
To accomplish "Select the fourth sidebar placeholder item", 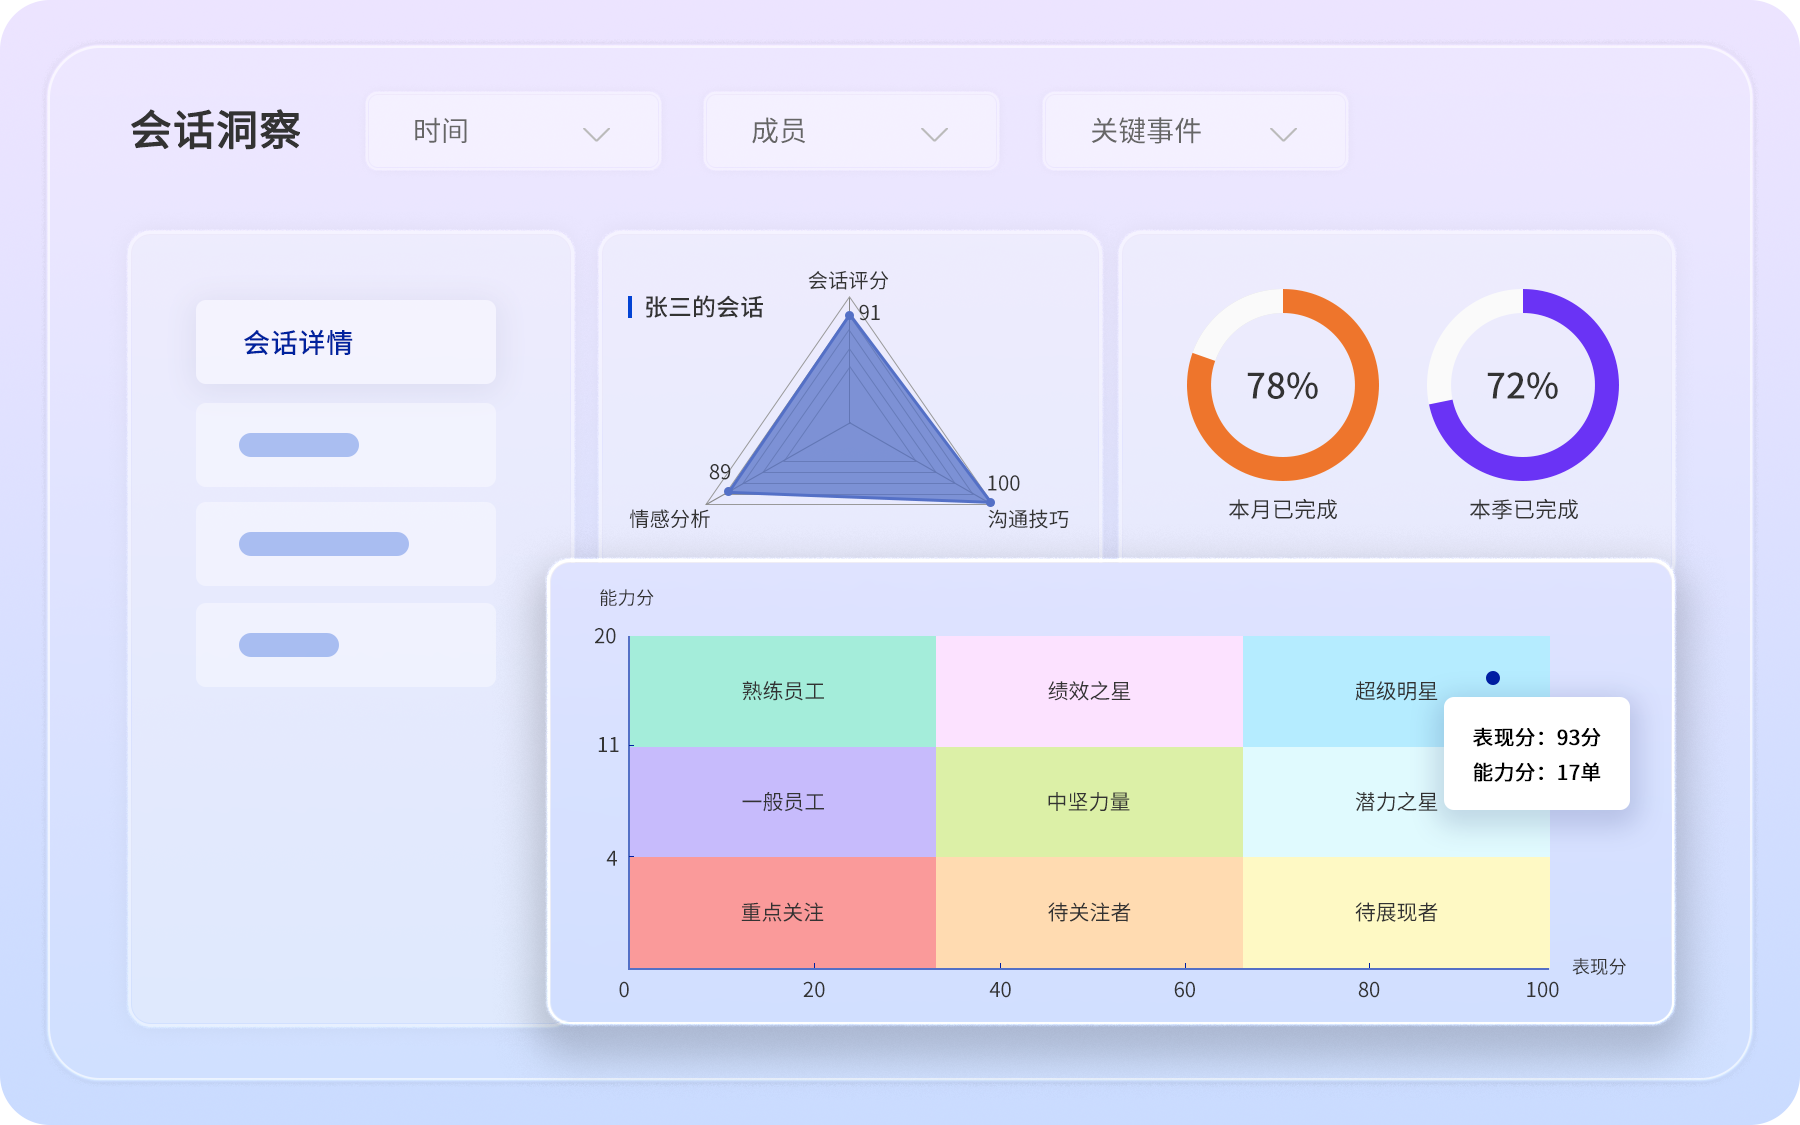I will (345, 645).
